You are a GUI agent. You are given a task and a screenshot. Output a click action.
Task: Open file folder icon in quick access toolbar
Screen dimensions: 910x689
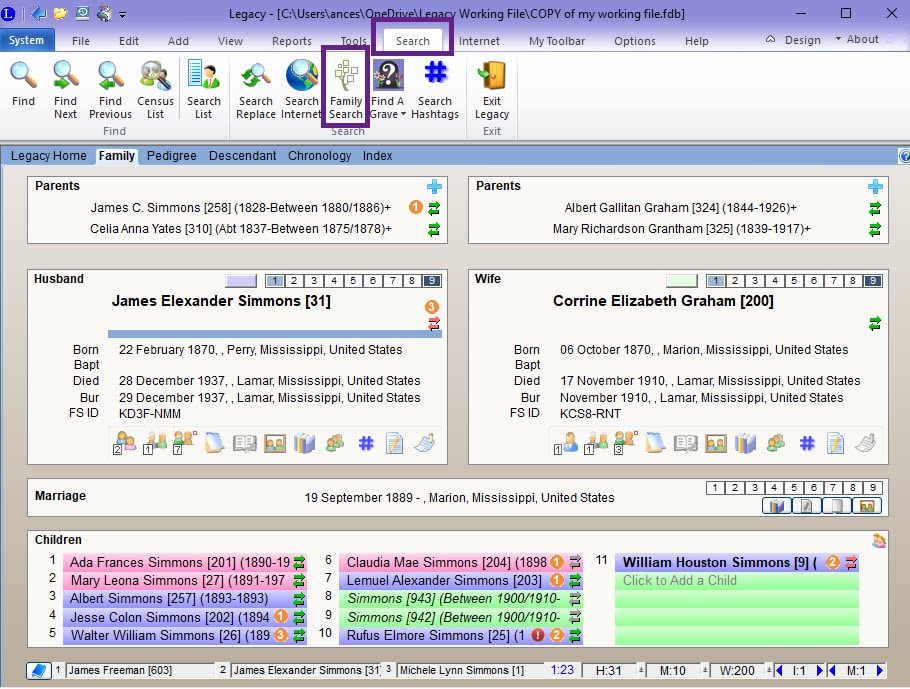click(60, 13)
